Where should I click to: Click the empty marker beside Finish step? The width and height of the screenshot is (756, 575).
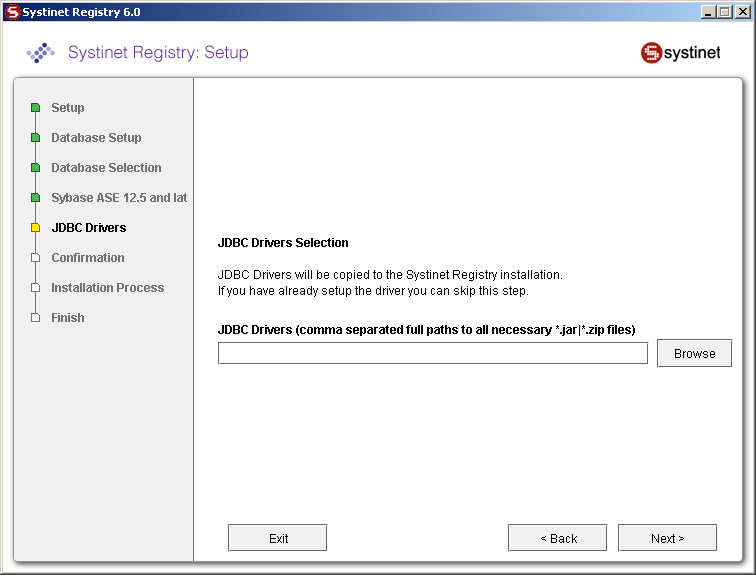click(35, 318)
